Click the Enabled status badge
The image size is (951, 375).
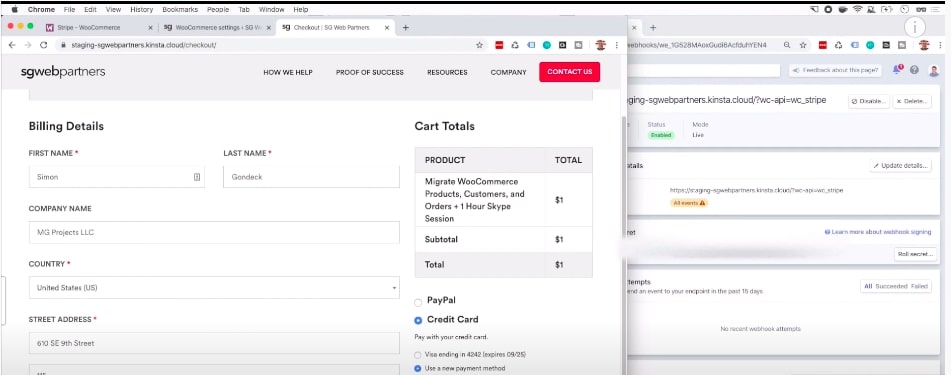tap(660, 135)
